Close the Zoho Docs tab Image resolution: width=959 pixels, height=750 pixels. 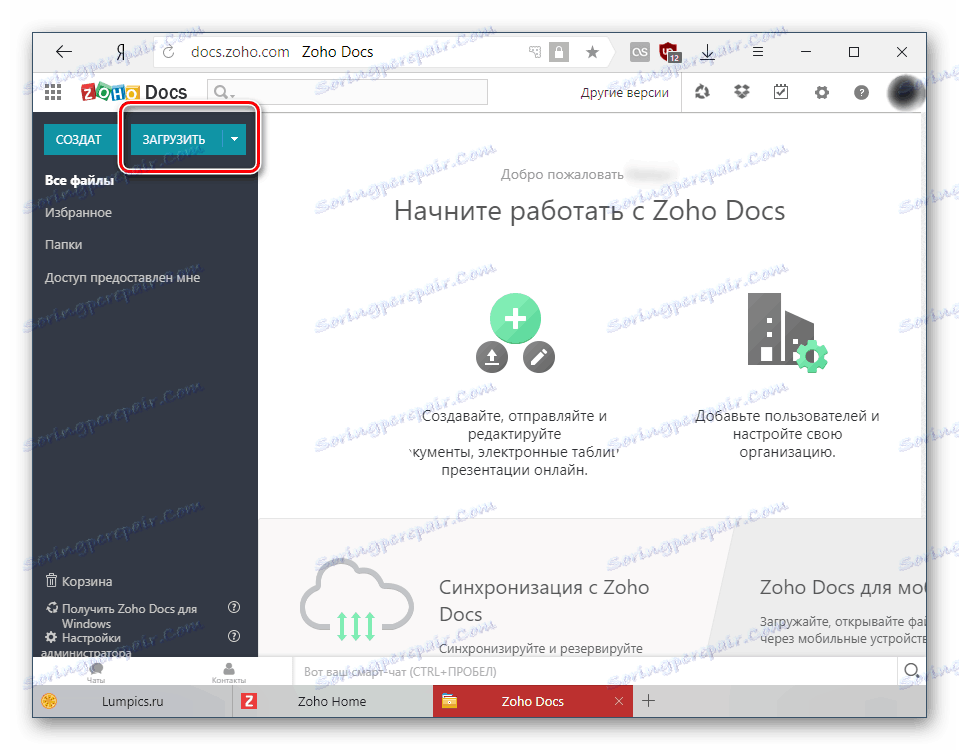pyautogui.click(x=619, y=701)
